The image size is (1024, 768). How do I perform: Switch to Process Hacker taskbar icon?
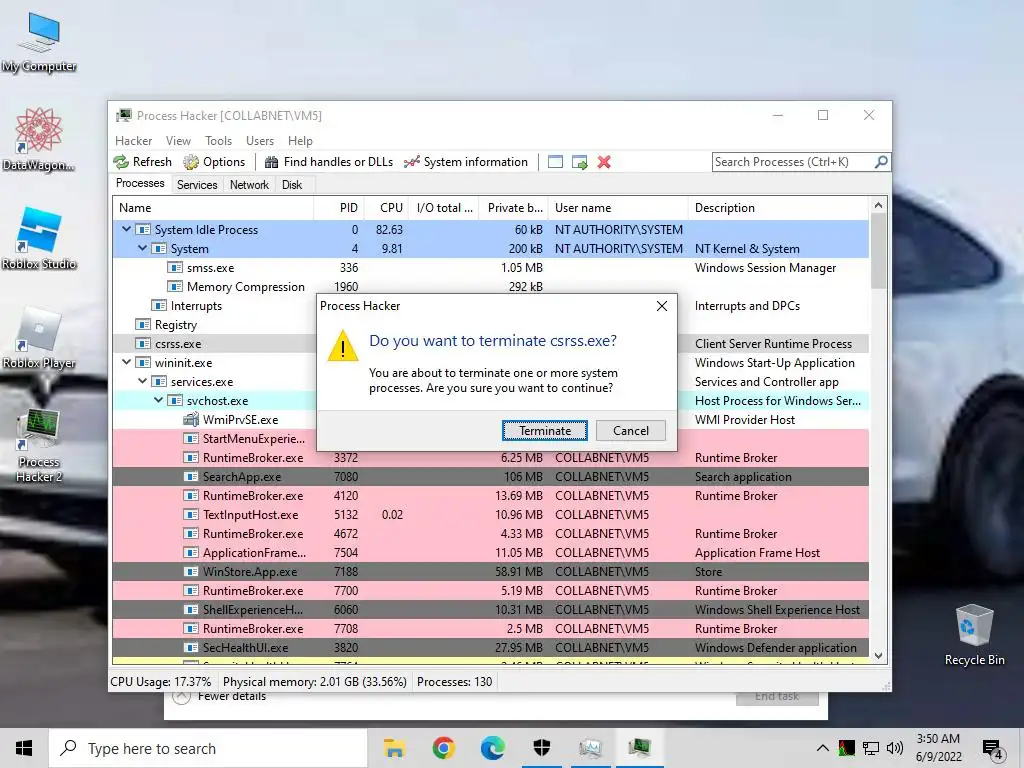[639, 748]
